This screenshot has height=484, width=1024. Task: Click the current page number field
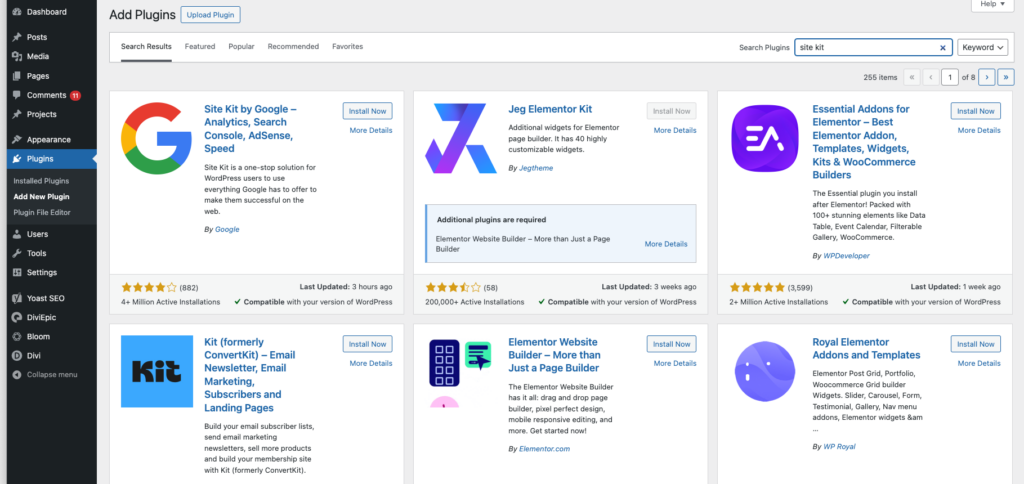click(949, 77)
